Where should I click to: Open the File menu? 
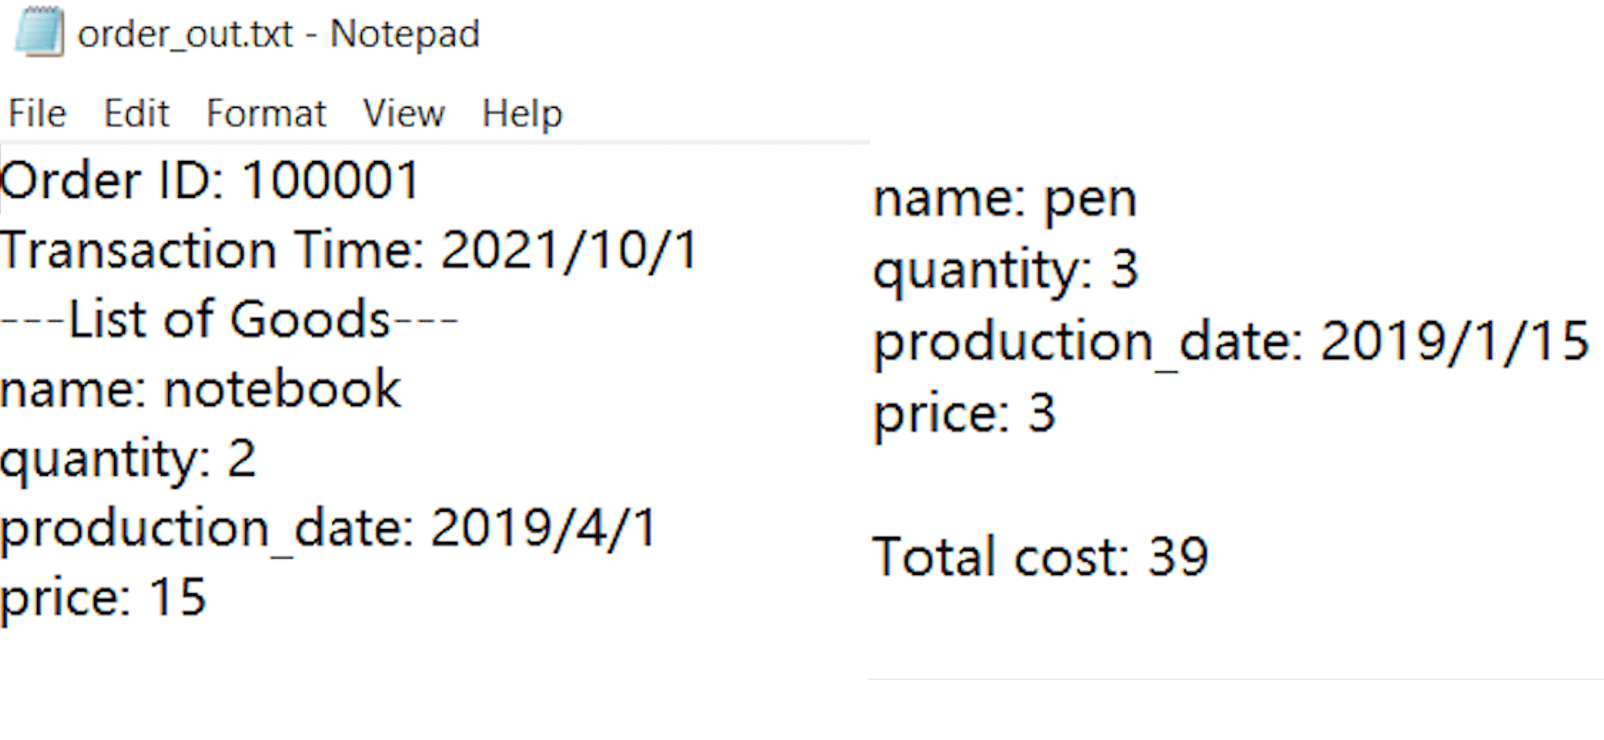click(37, 114)
